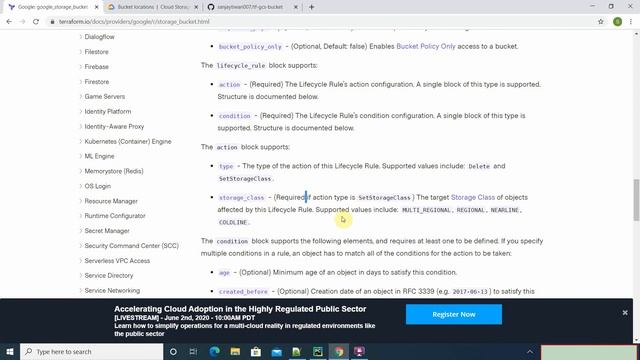Expand the Game Servers sidebar section
Screen dimensions: 640x360
(x=104, y=97)
